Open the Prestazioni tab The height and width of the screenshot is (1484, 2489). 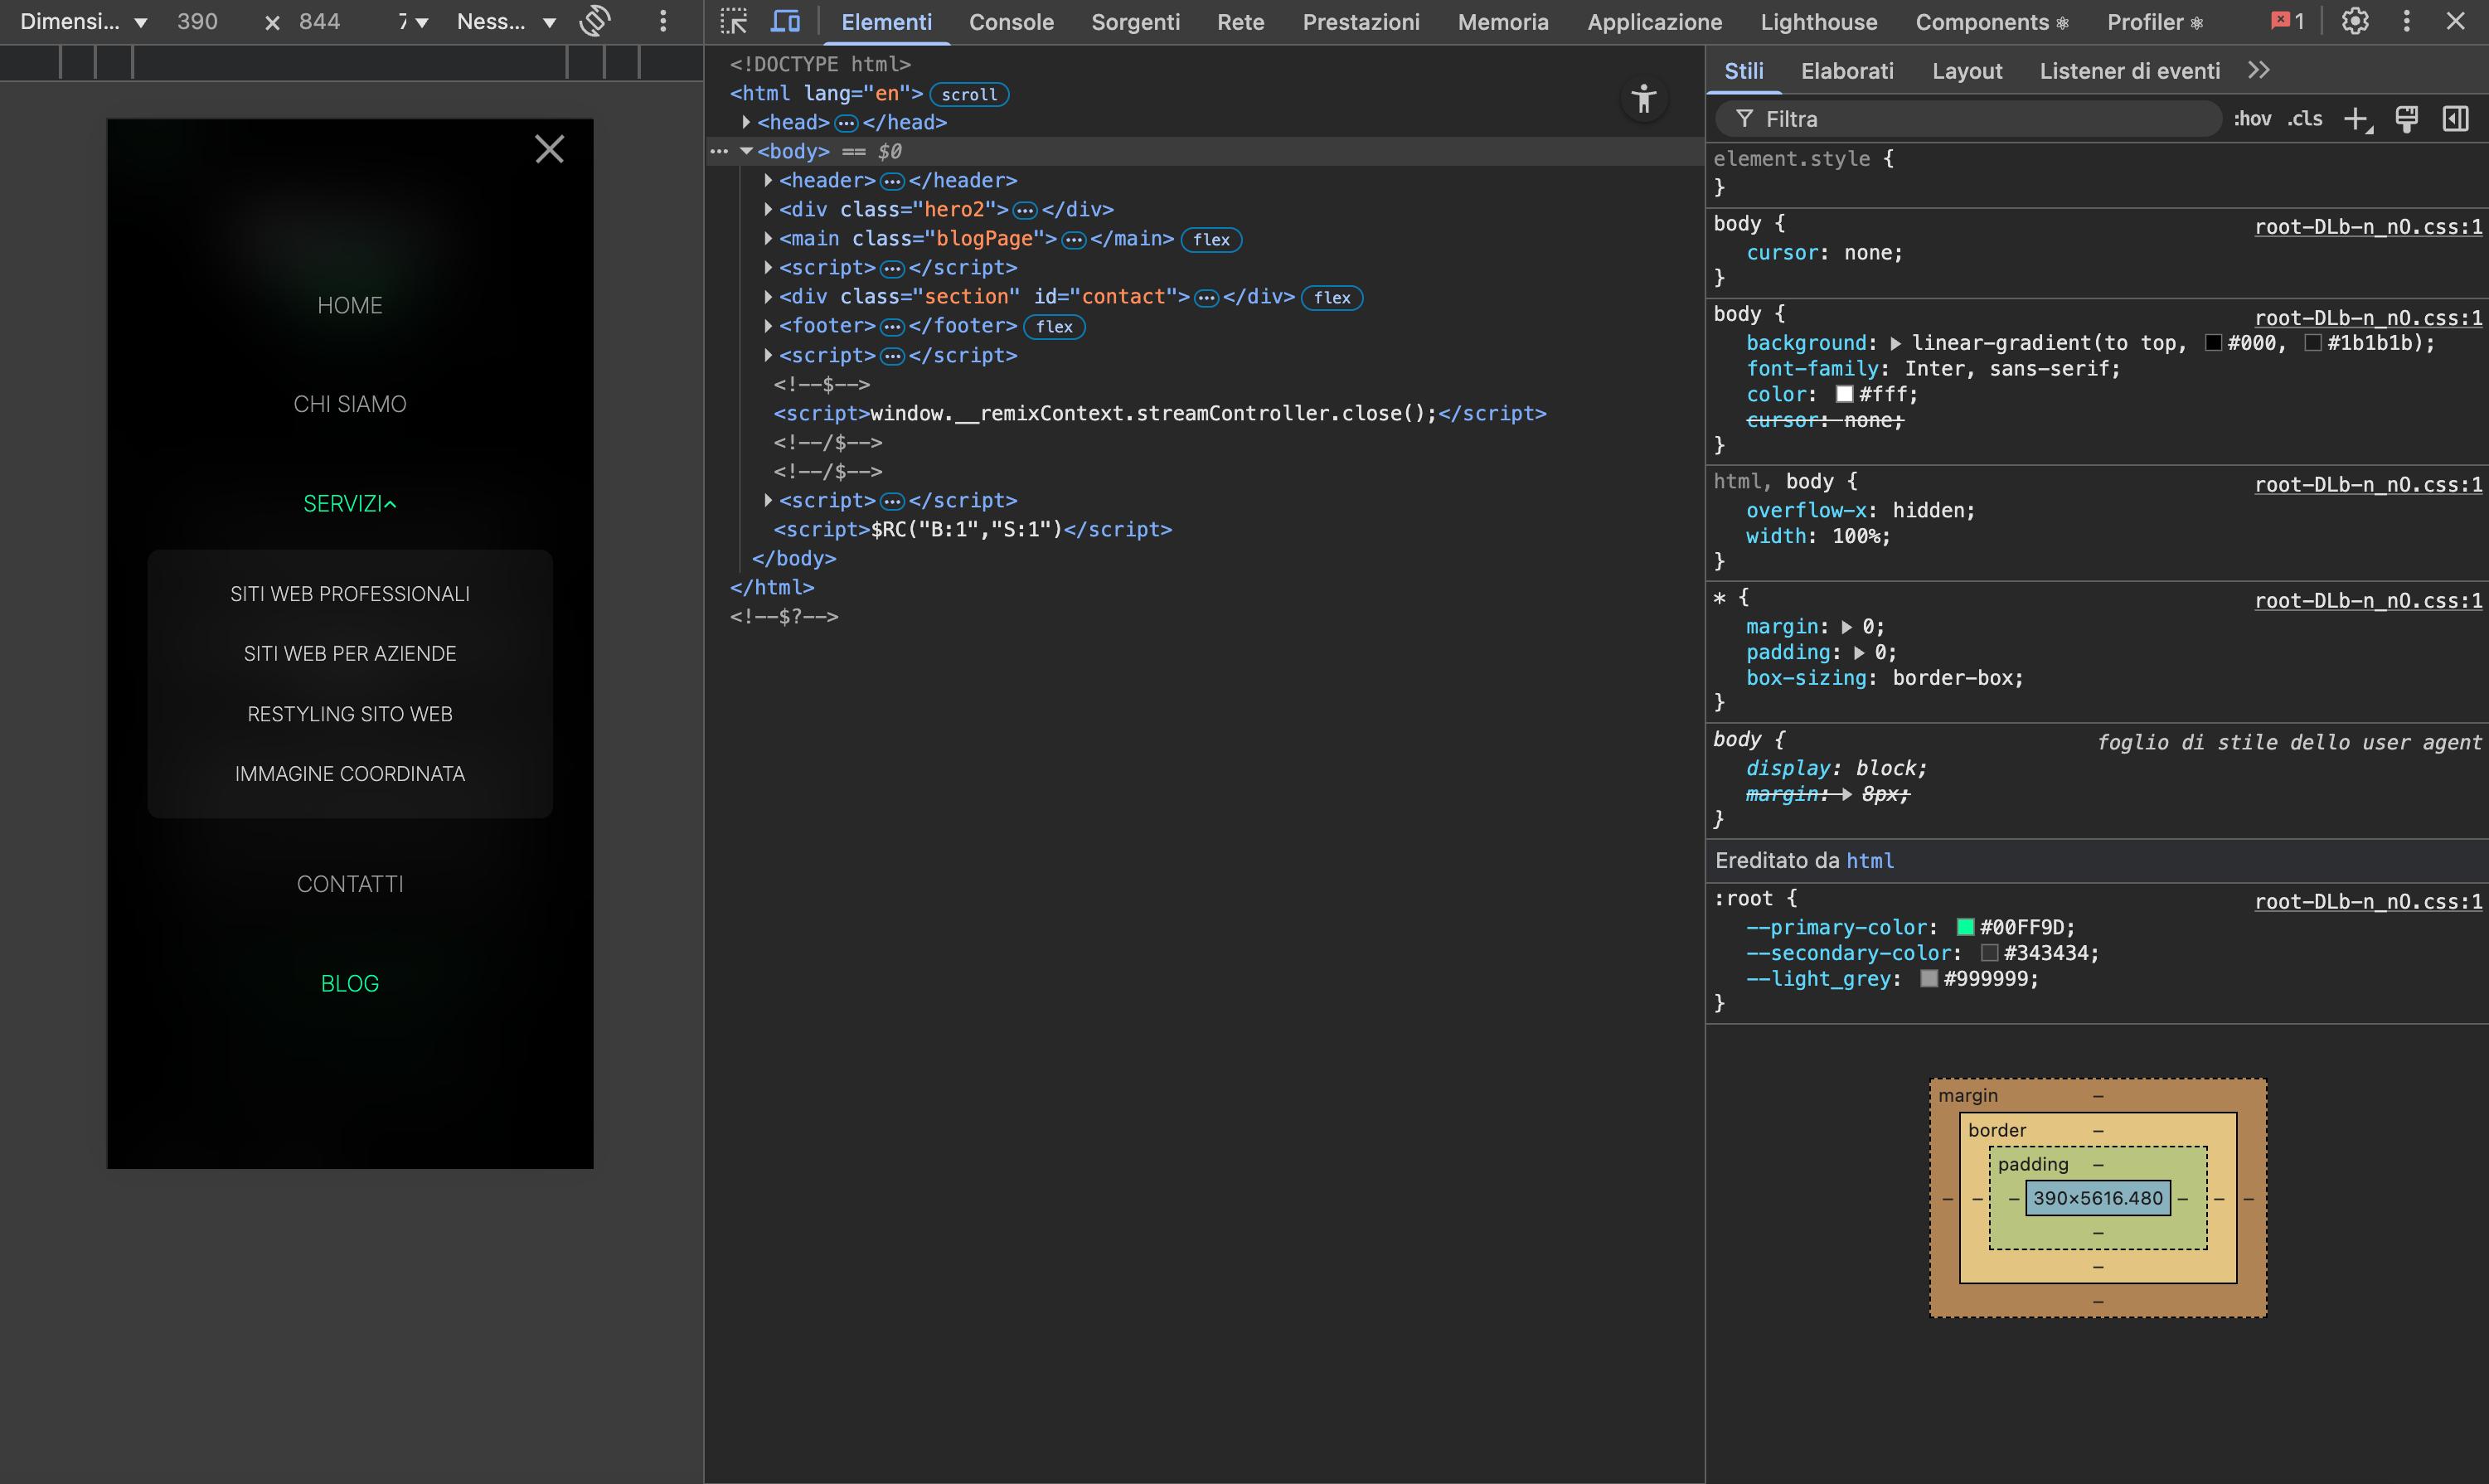[1361, 22]
